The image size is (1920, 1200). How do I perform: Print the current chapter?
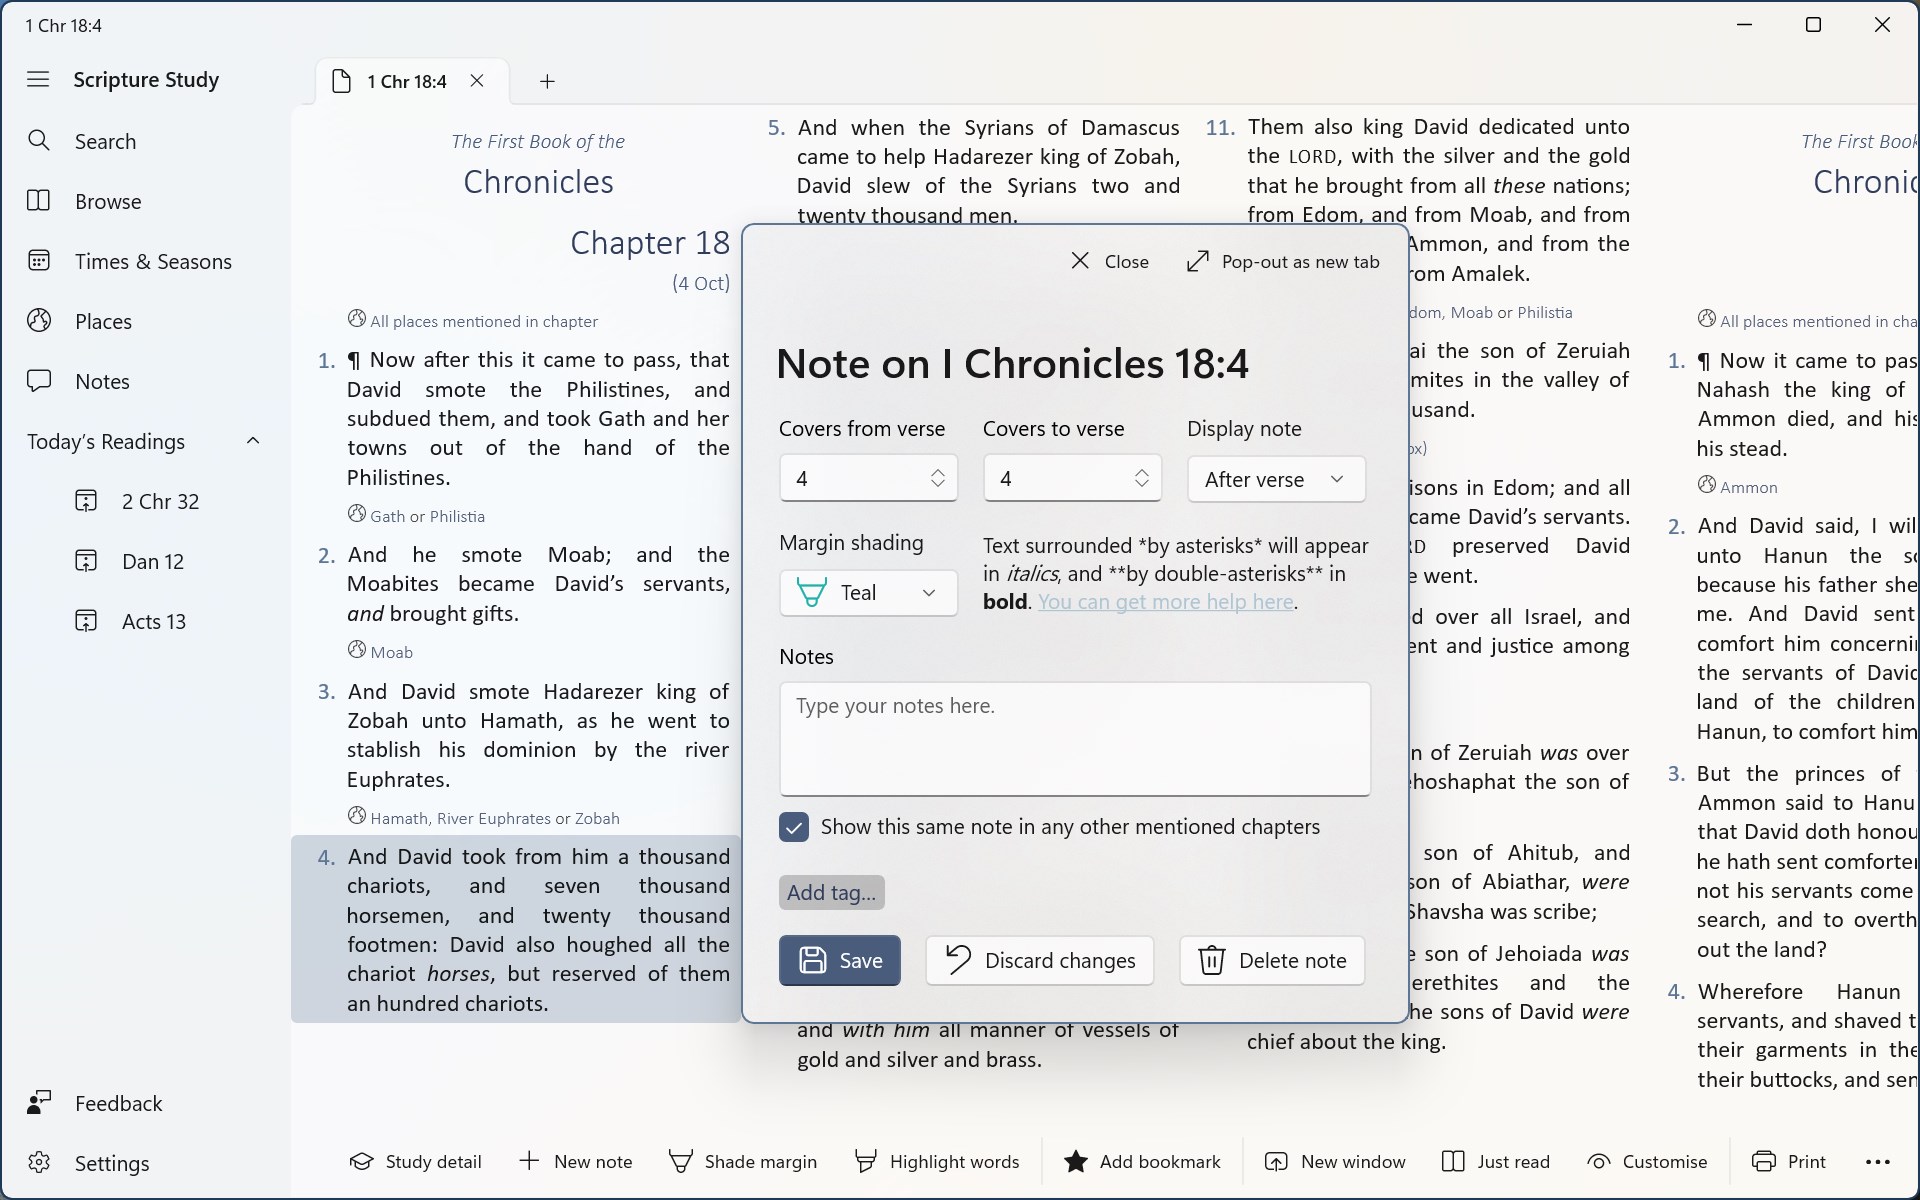(x=1789, y=1161)
